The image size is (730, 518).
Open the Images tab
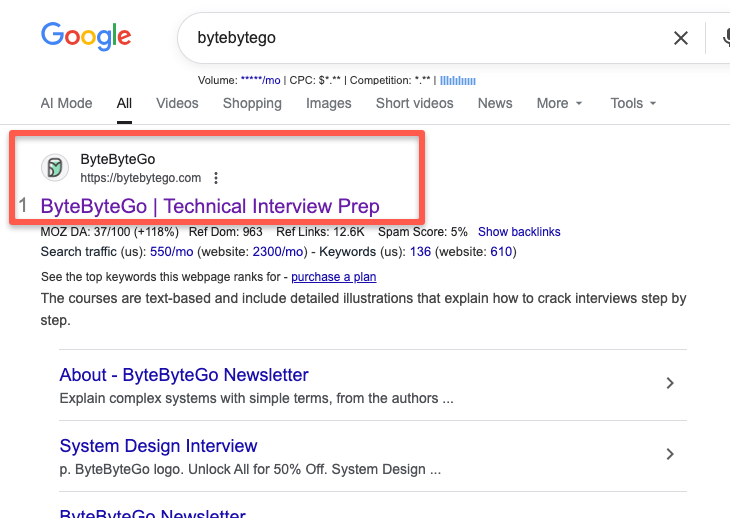tap(328, 103)
